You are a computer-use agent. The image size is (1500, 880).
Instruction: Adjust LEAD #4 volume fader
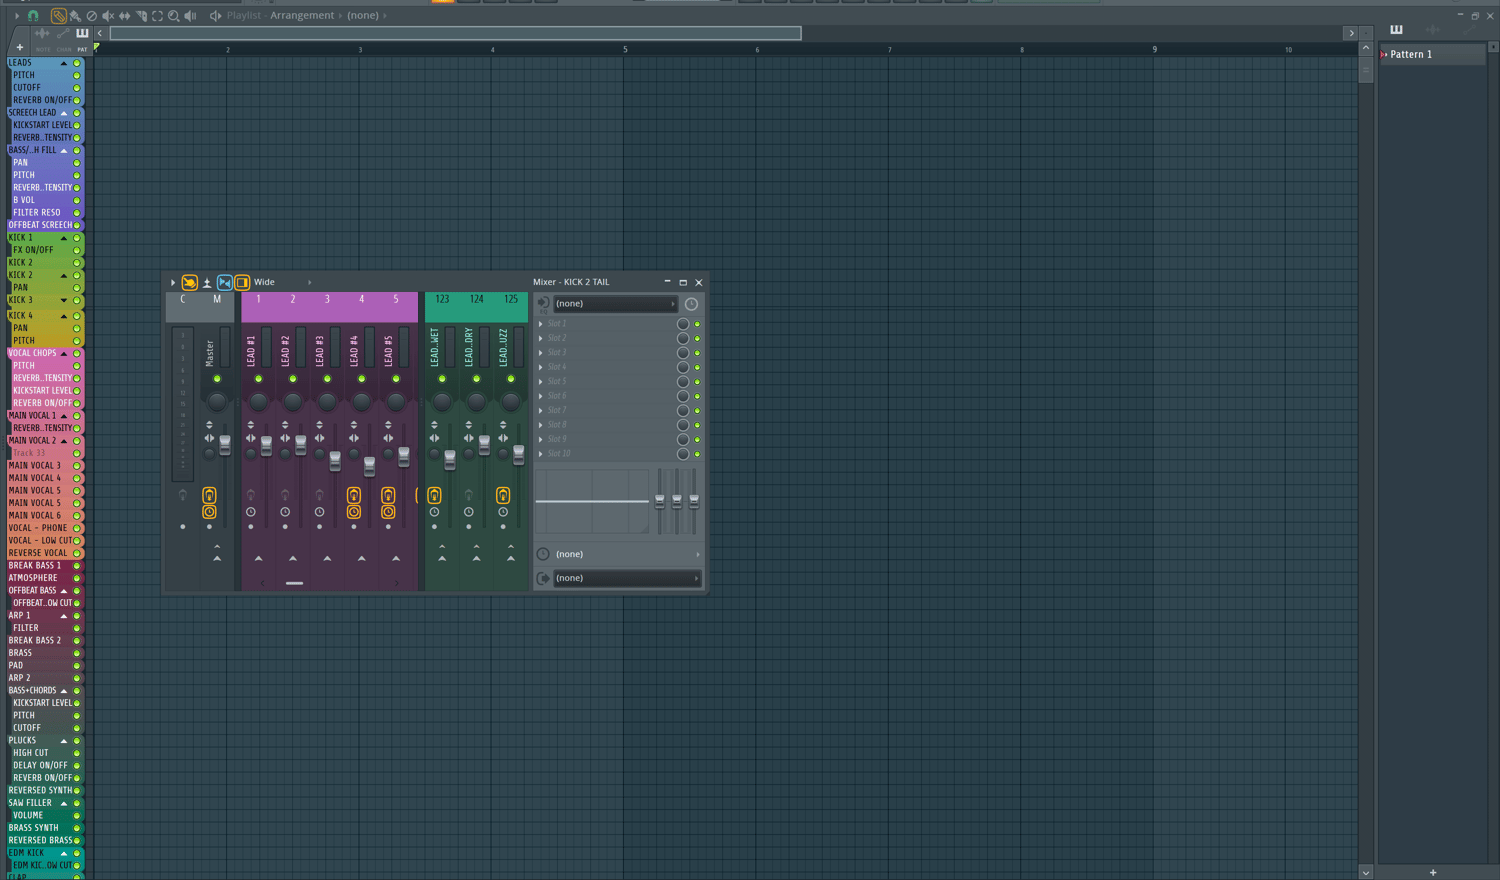click(x=370, y=466)
